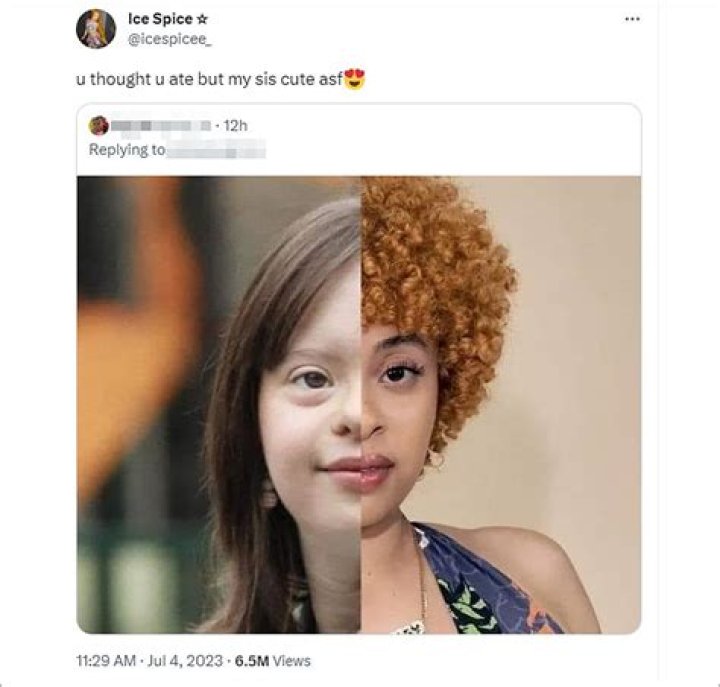Click the "Ice Spice" display name
The height and width of the screenshot is (687, 720).
pyautogui.click(x=160, y=19)
